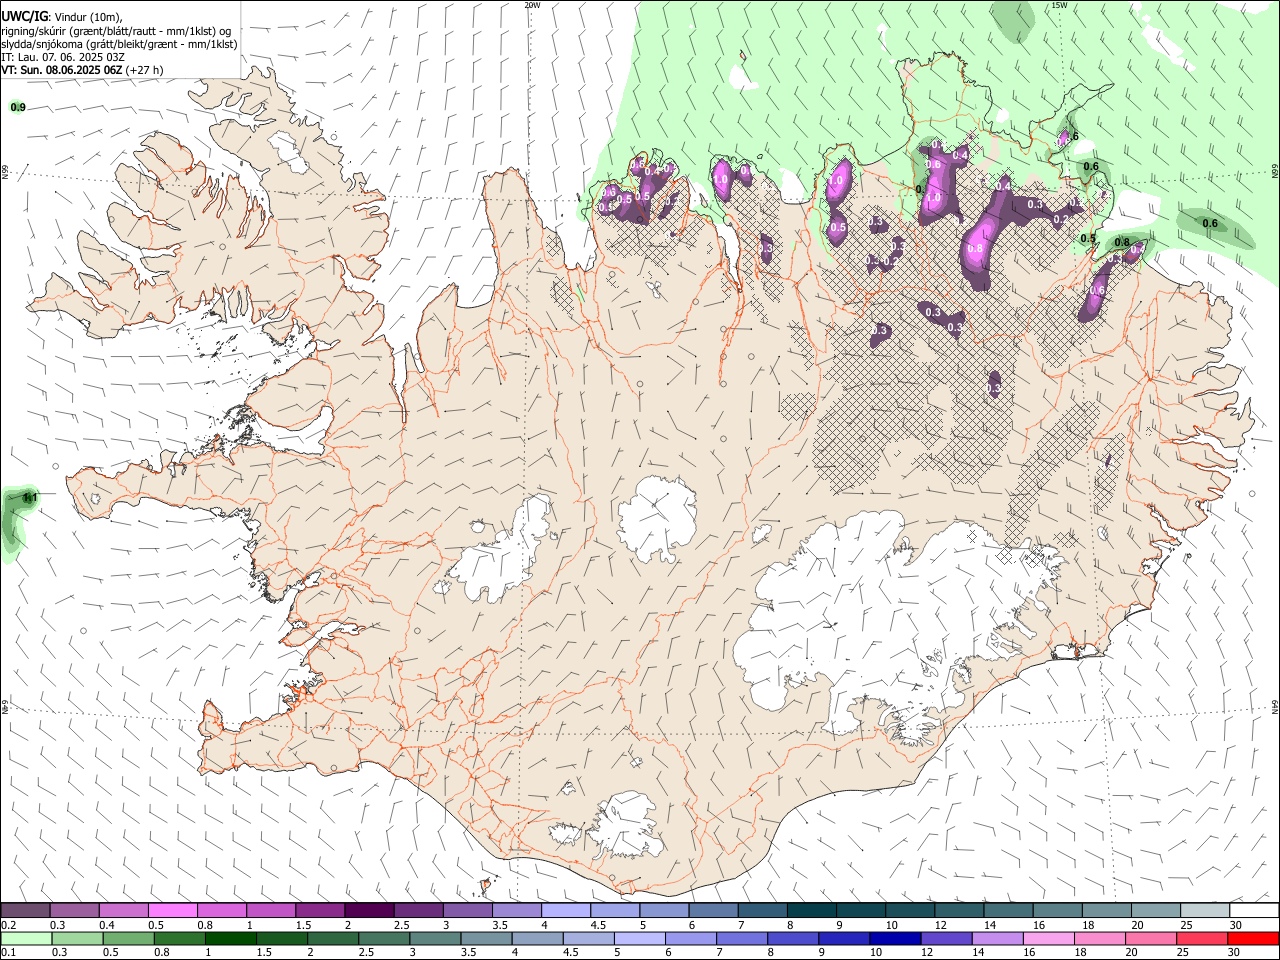Viewport: 1280px width, 960px height.
Task: Click the light pink 16–18 rain legend swatch
Action: 1049,939
